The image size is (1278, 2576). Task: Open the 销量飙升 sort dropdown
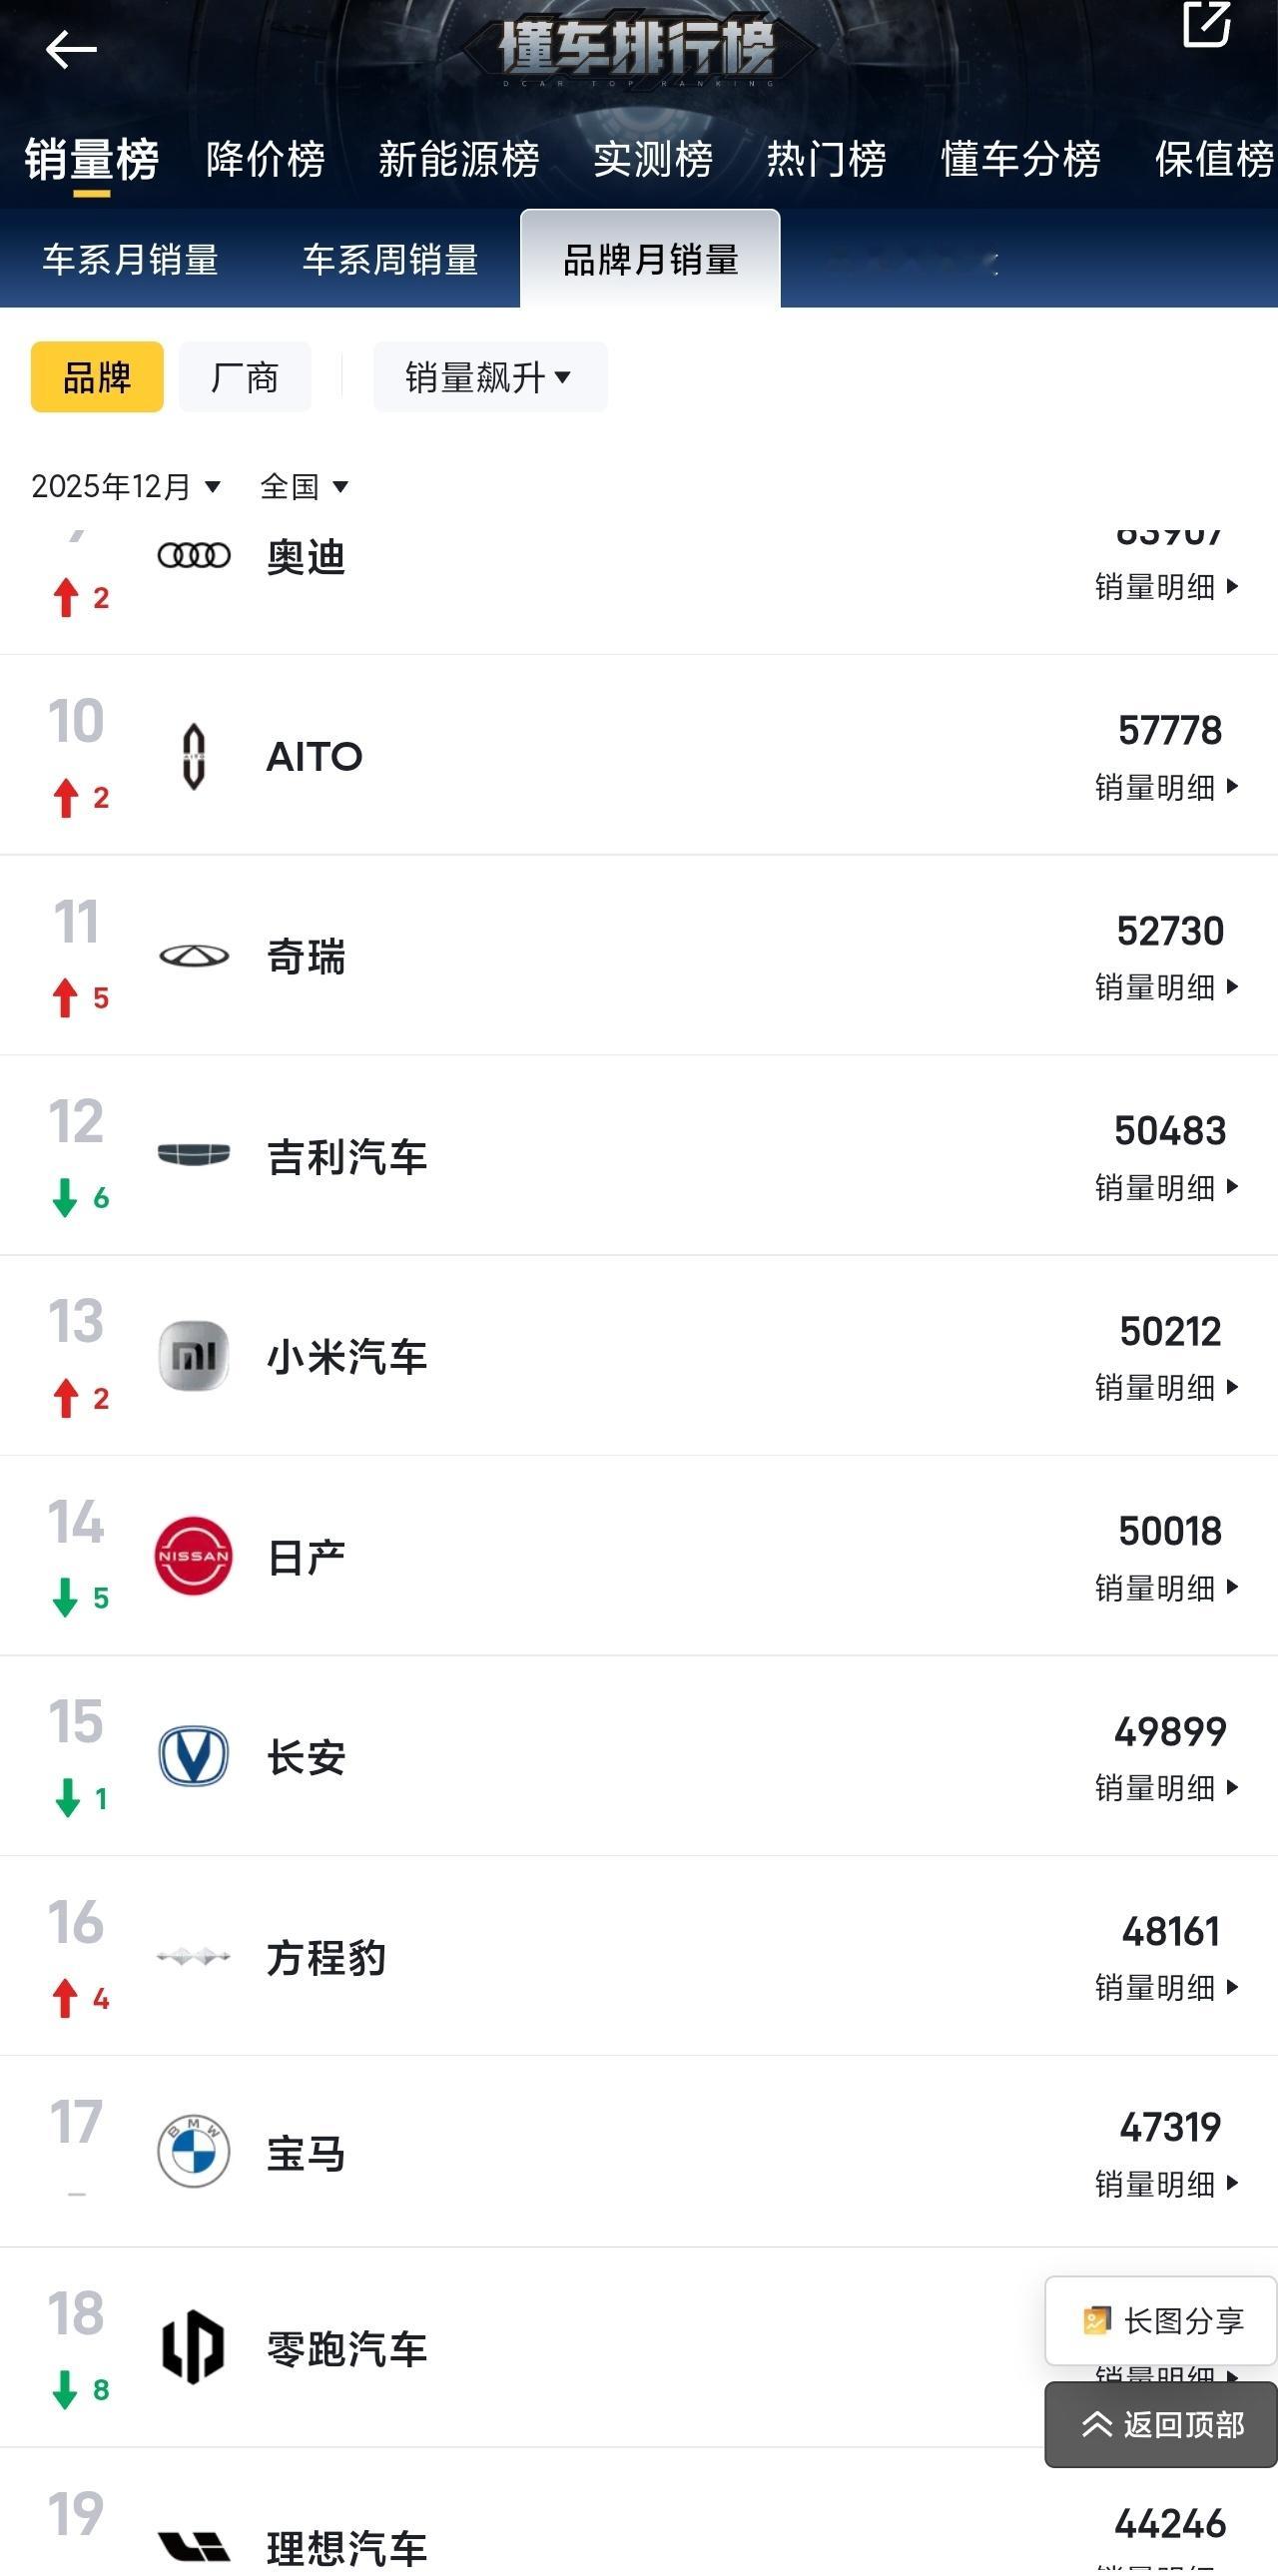489,377
